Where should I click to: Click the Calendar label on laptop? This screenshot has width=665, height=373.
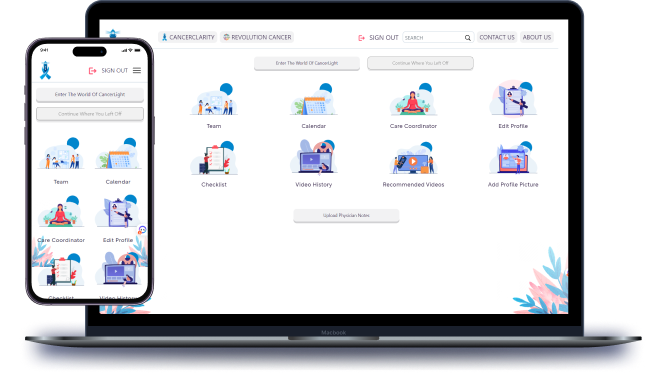[313, 126]
